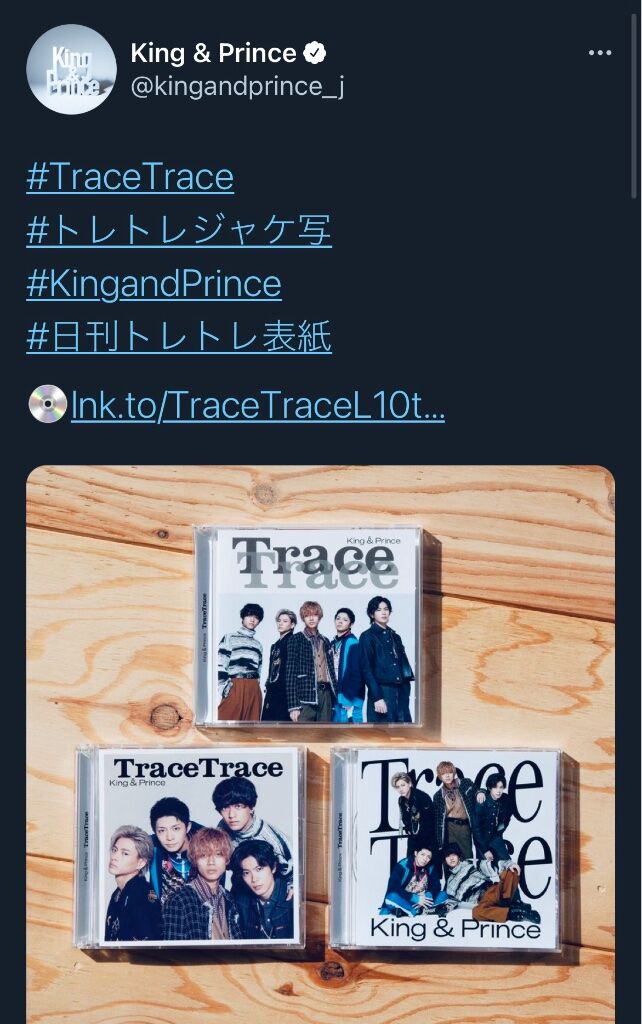
Task: Click the top center Trace CD case
Action: click(309, 626)
